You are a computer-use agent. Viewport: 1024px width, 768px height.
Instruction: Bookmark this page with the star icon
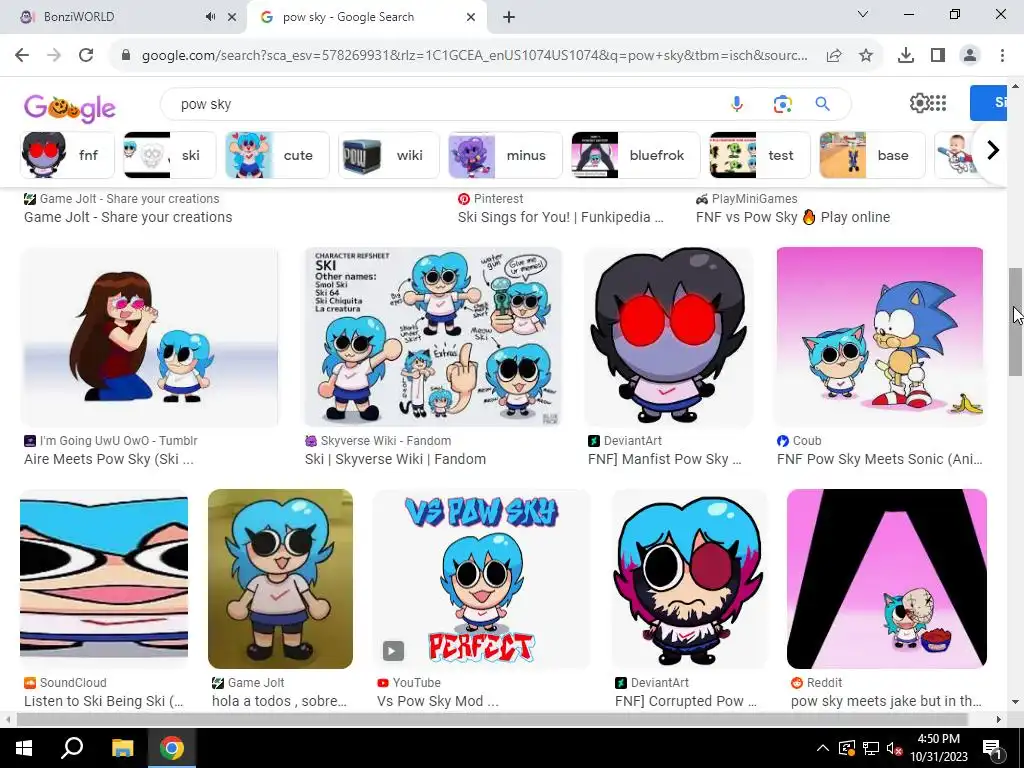(866, 56)
